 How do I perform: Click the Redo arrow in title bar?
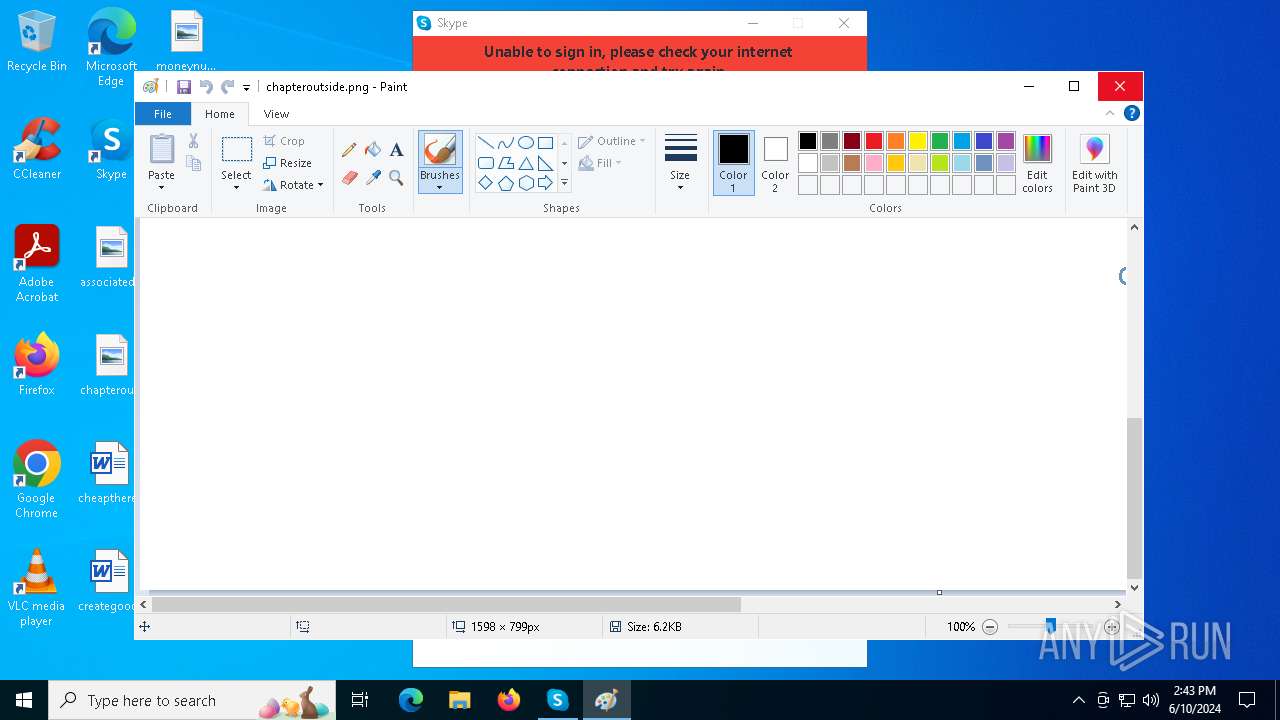tap(228, 87)
